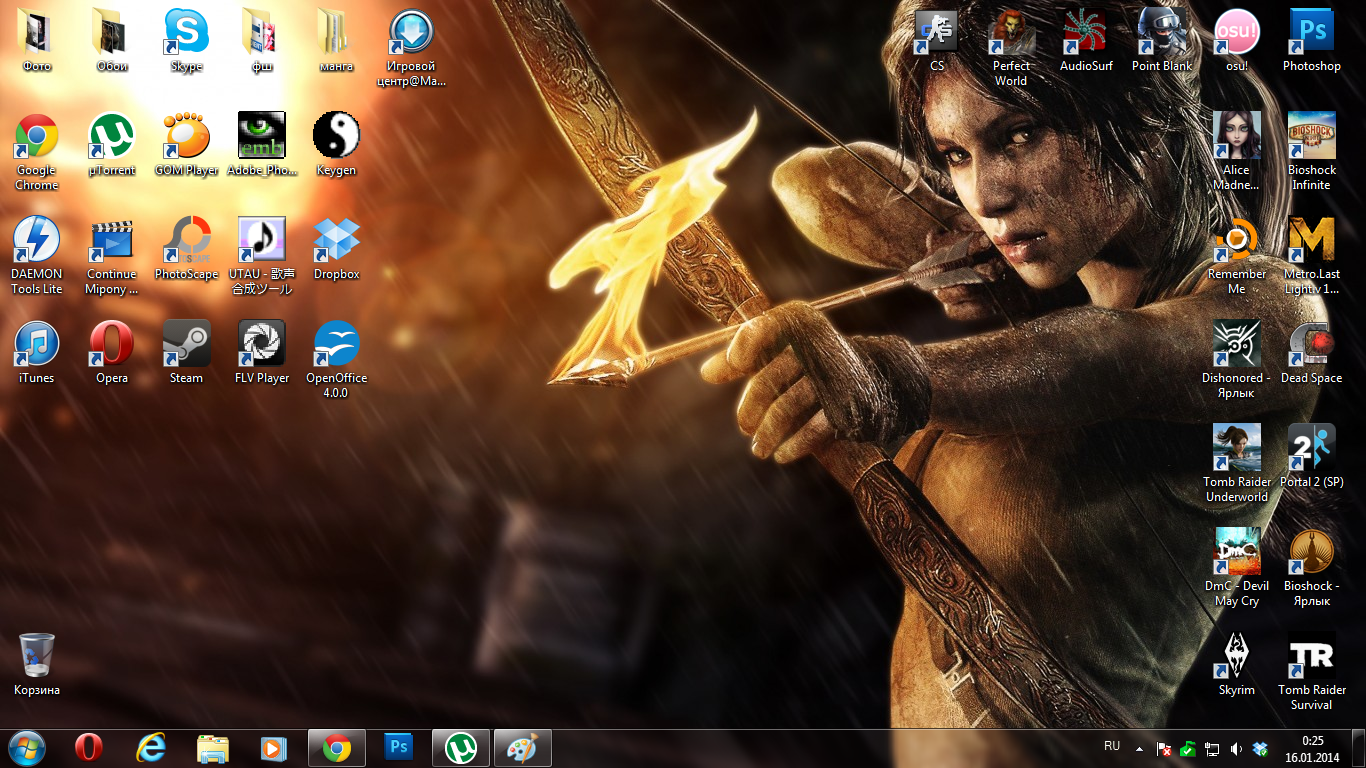Launch Bioshock Infinite shortcut
1366x768 pixels.
click(x=1312, y=151)
